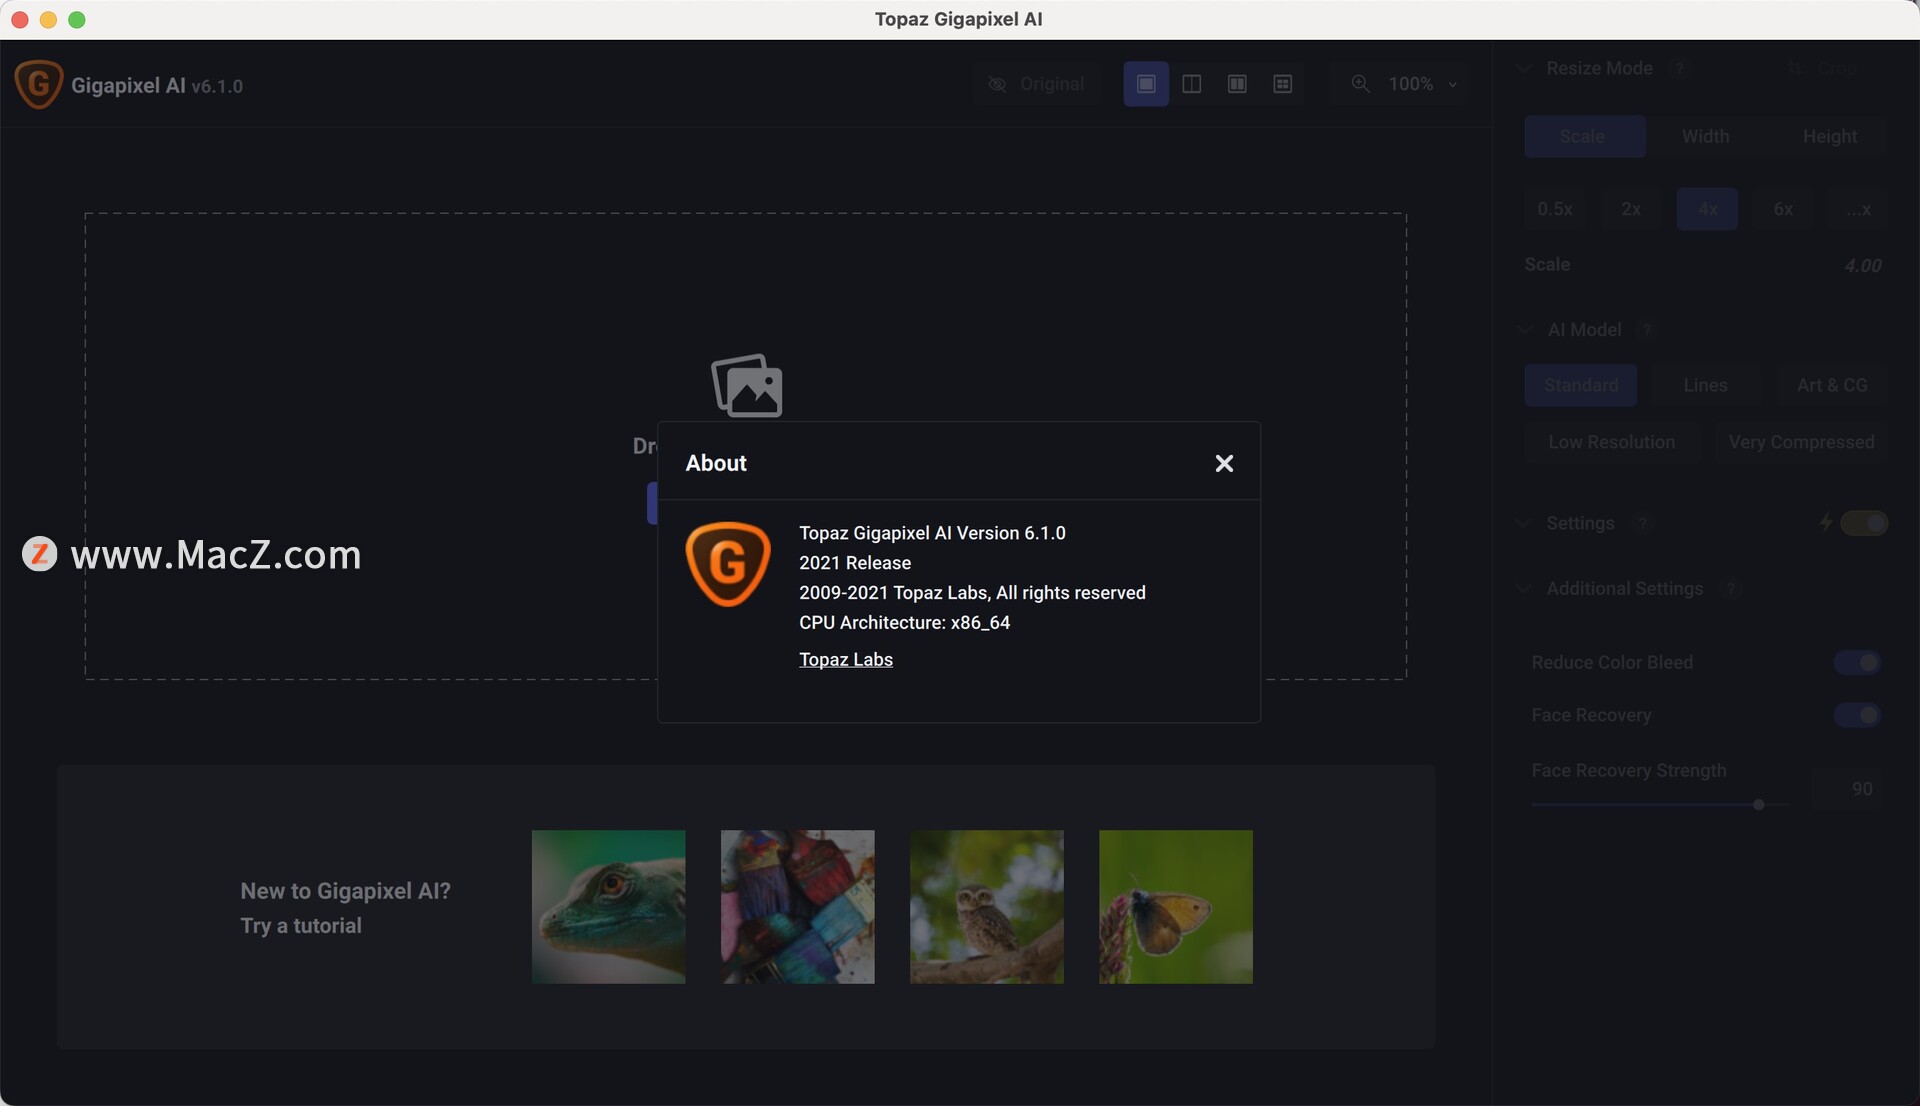Screen dimensions: 1920x1106
Task: Select the comparison grid view icon
Action: [x=1283, y=84]
